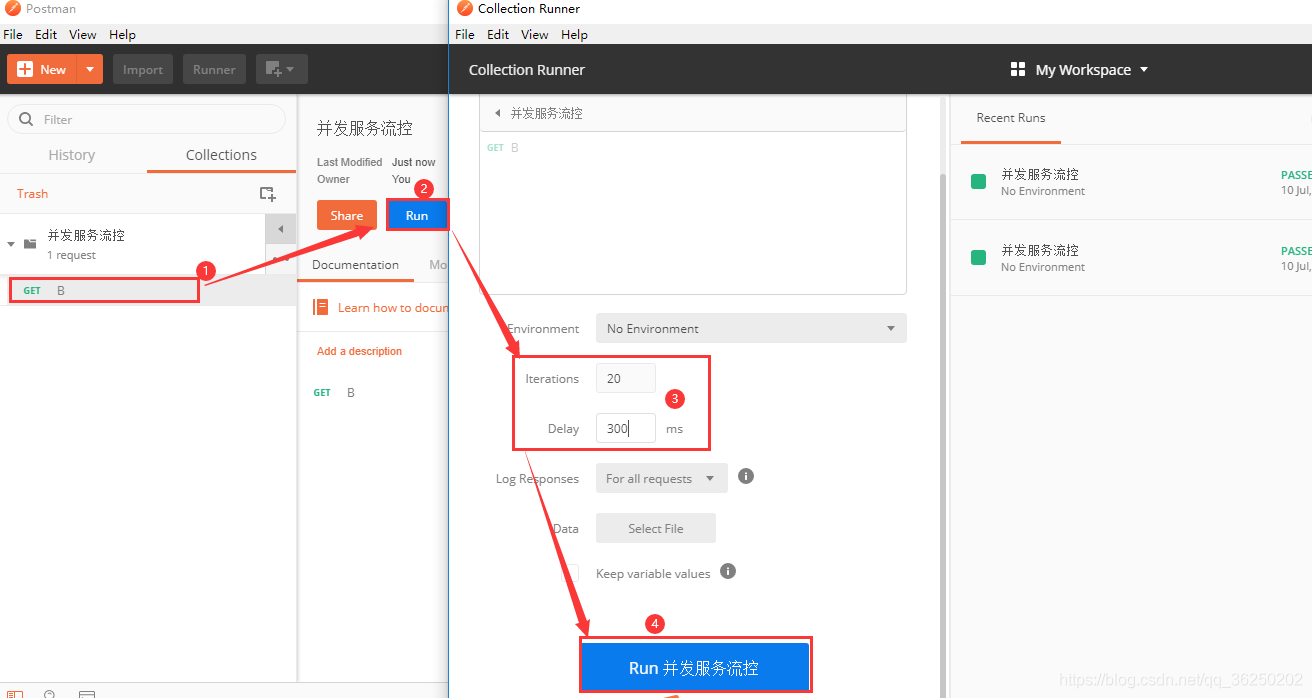The width and height of the screenshot is (1312, 698).
Task: Click GET B in the Runner request list
Action: pyautogui.click(x=503, y=148)
